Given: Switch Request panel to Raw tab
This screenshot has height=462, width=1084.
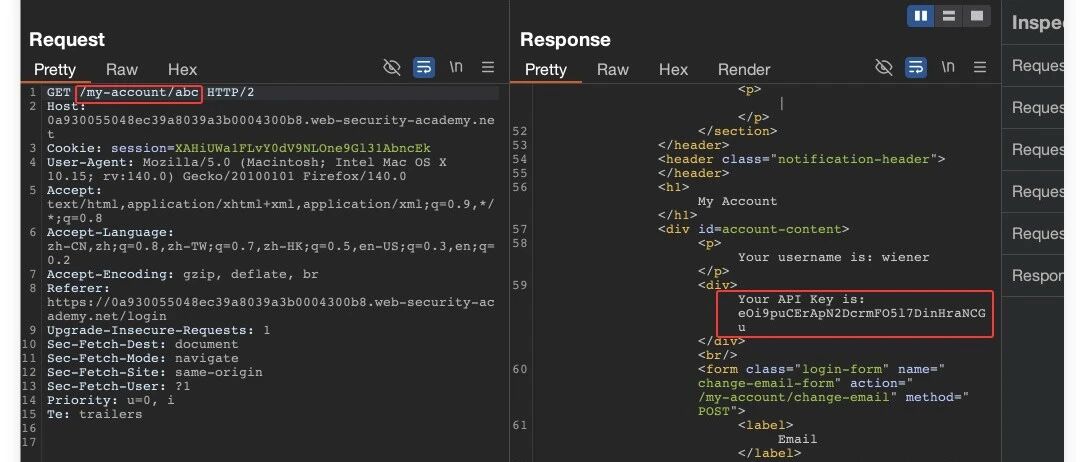Looking at the screenshot, I should tap(122, 69).
